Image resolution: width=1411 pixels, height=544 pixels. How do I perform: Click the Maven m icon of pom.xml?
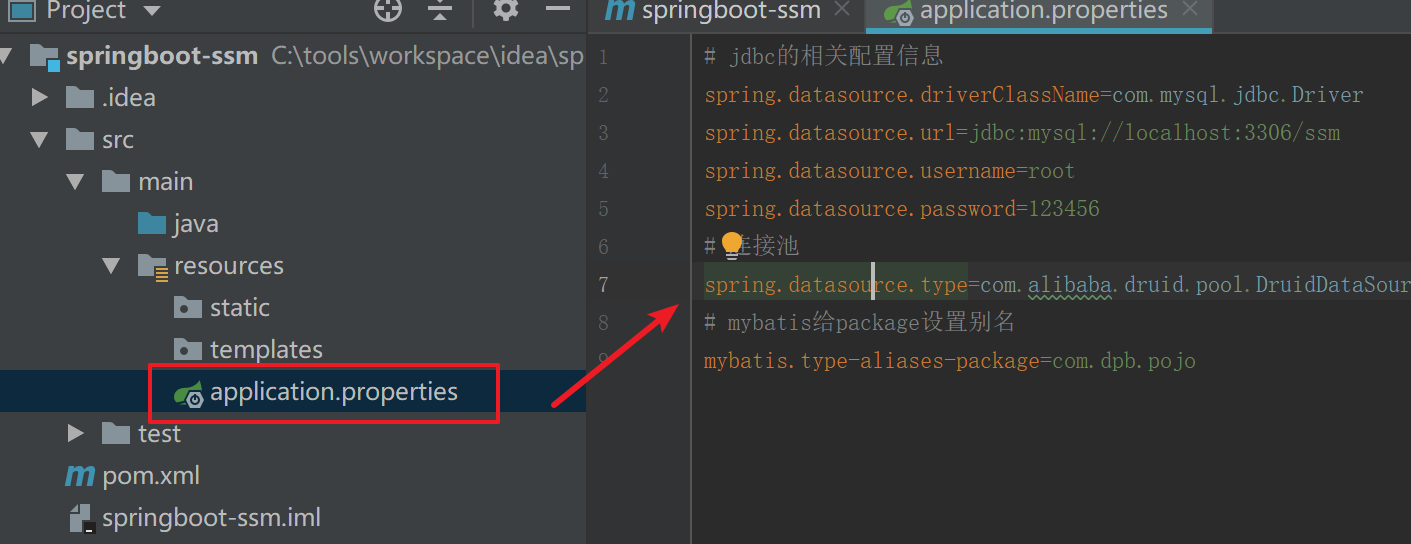pyautogui.click(x=80, y=476)
